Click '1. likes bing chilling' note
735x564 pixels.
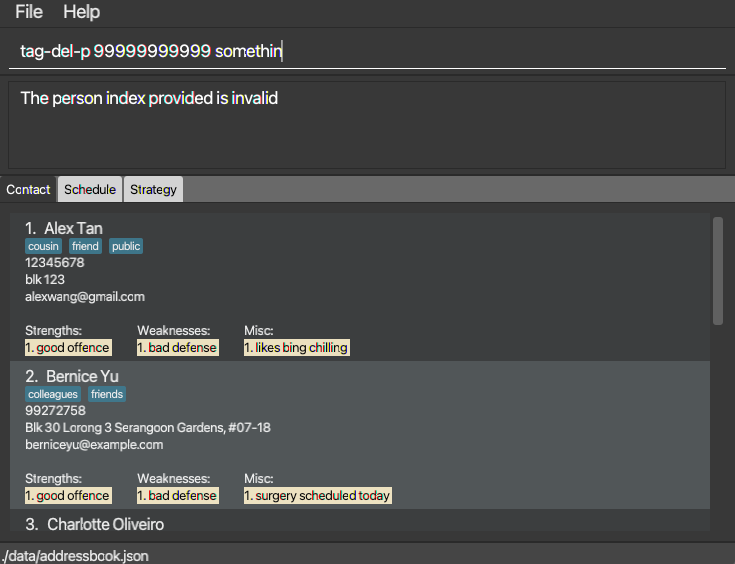click(297, 347)
